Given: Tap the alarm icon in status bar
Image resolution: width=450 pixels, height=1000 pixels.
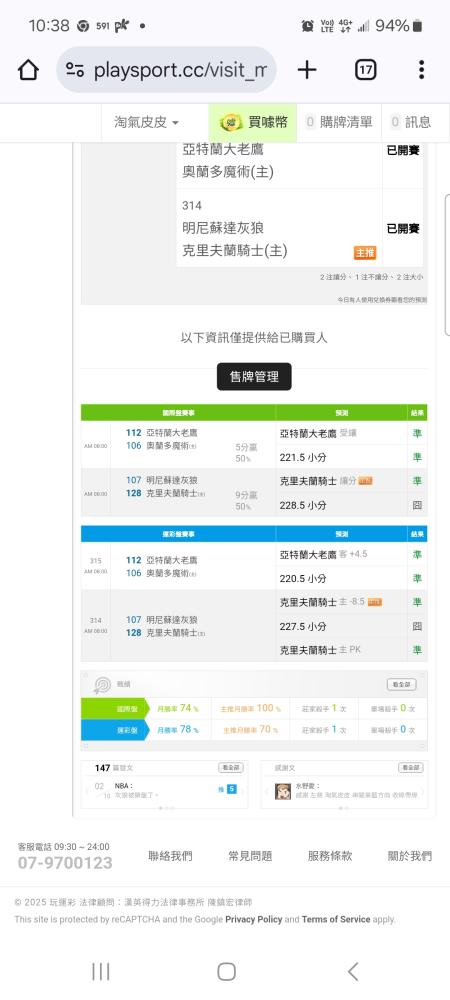Looking at the screenshot, I should (307, 26).
